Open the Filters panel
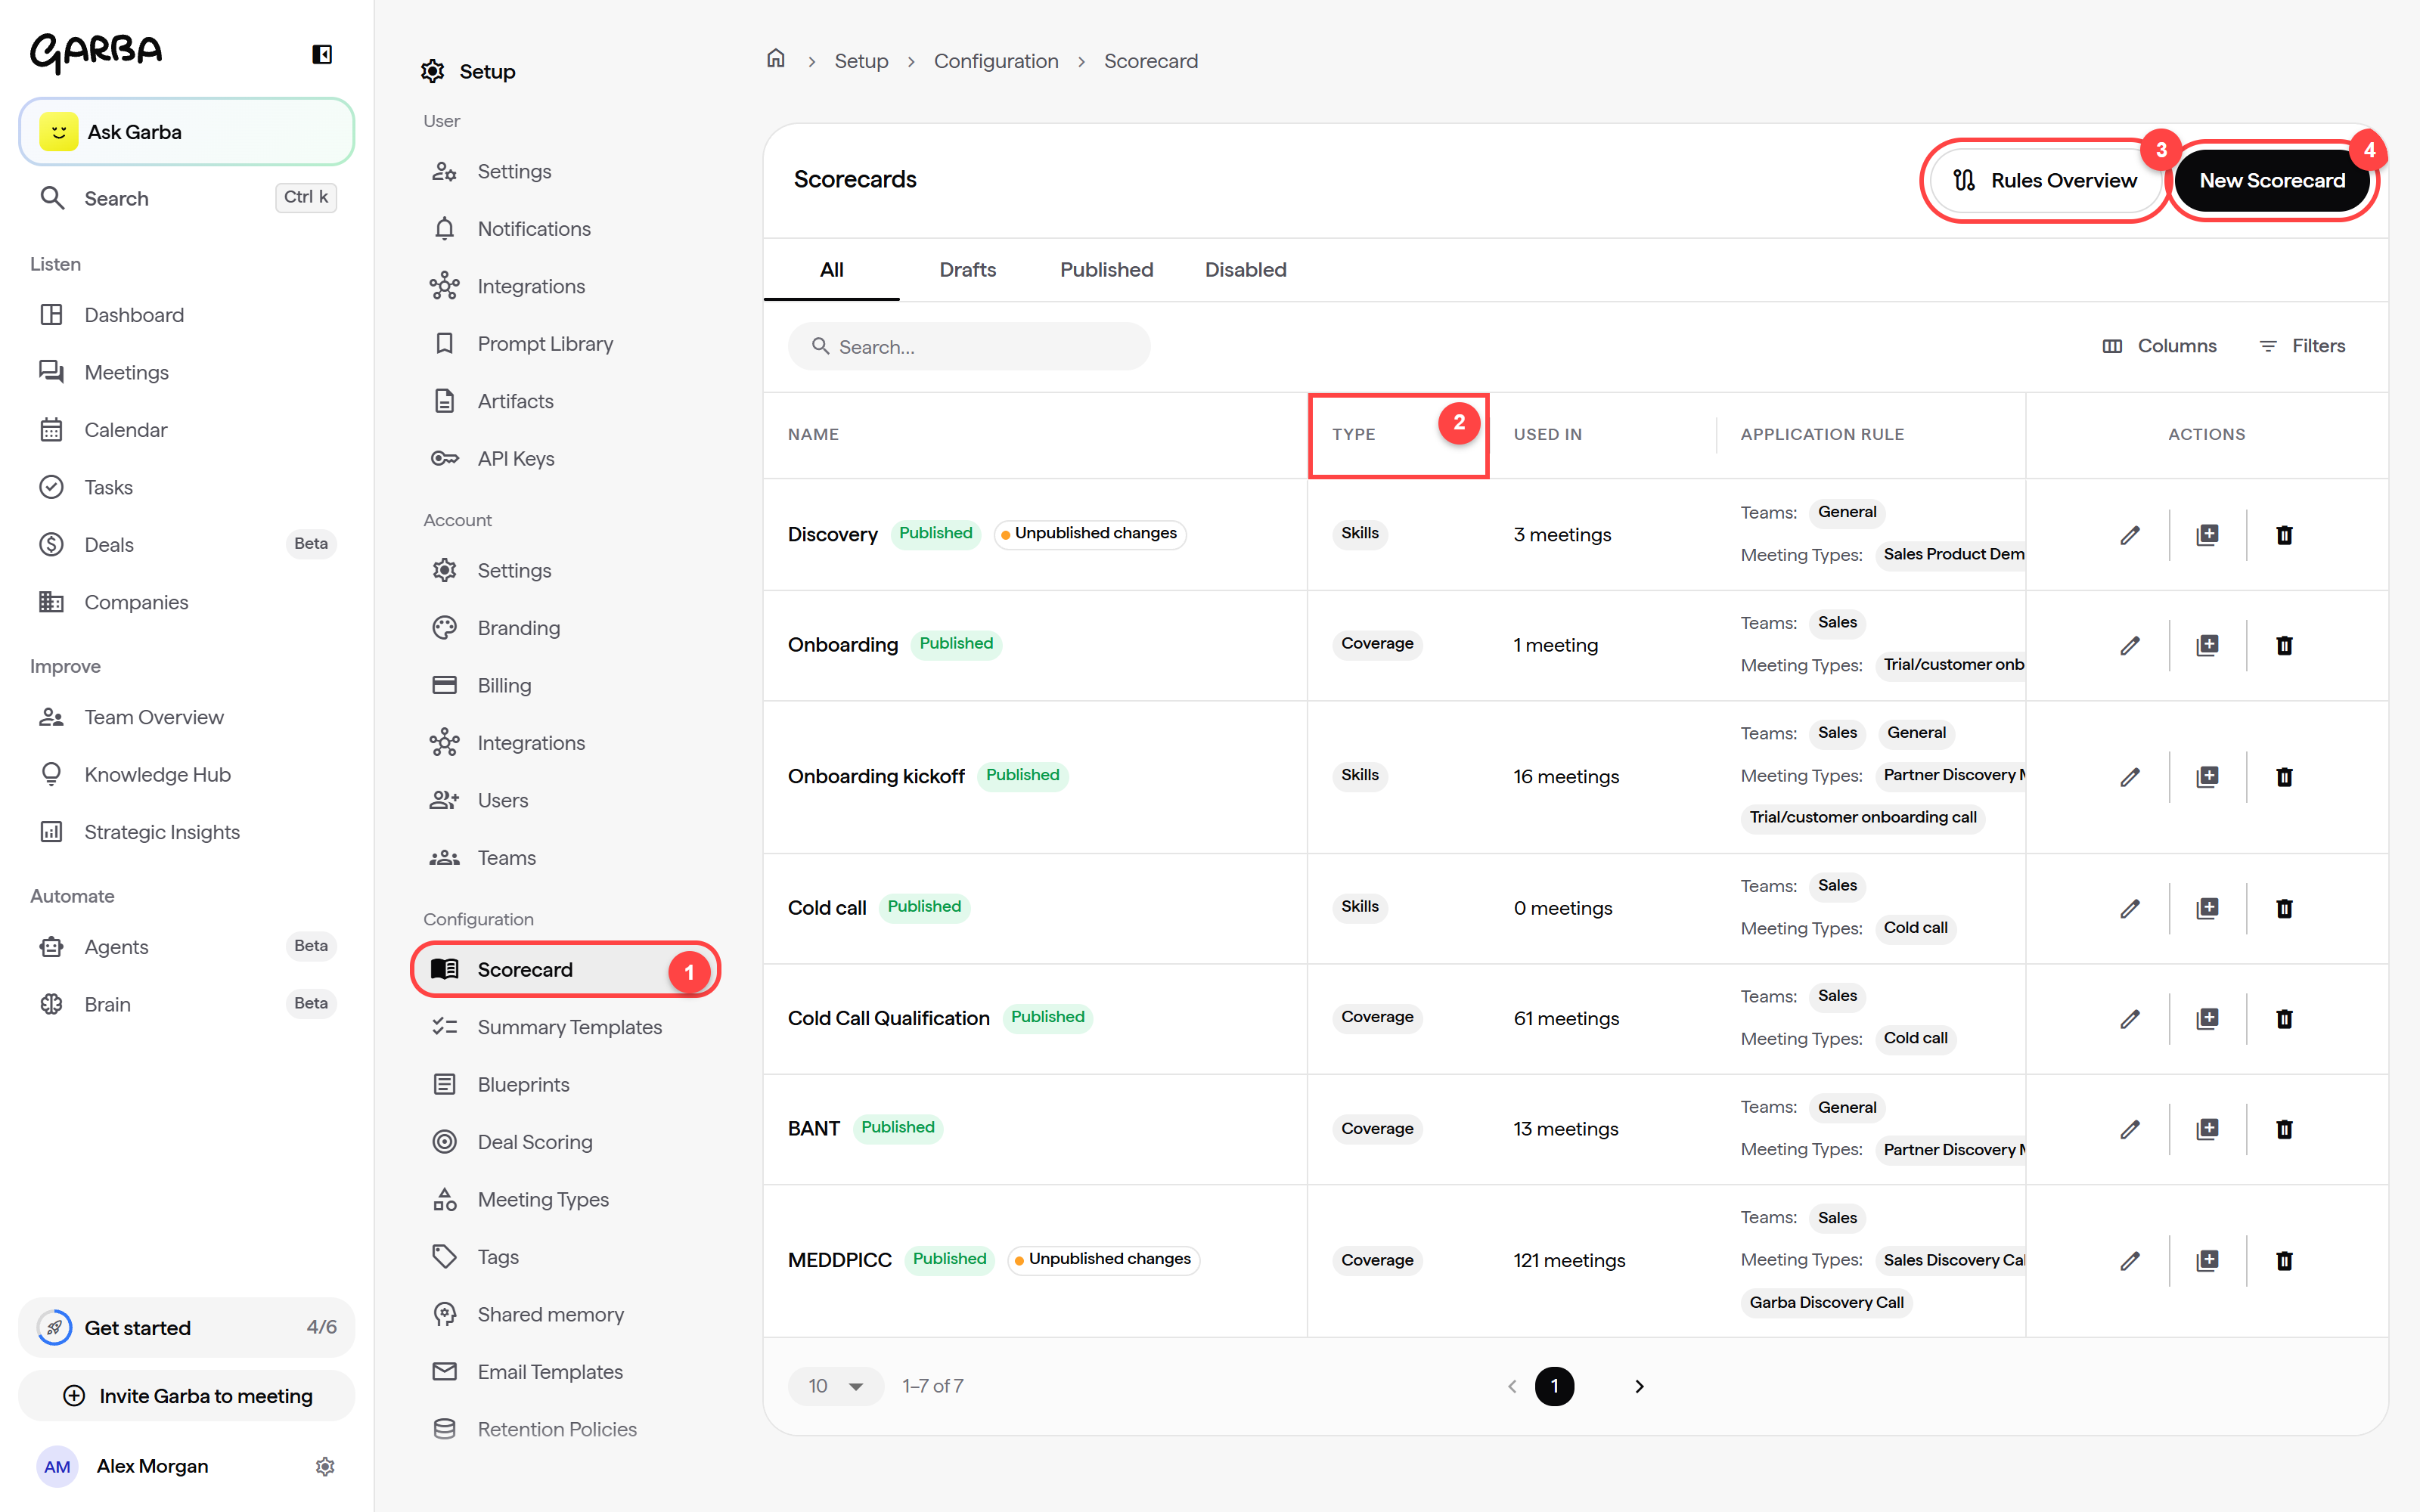Screen dimensions: 2420x1512 2302,346
